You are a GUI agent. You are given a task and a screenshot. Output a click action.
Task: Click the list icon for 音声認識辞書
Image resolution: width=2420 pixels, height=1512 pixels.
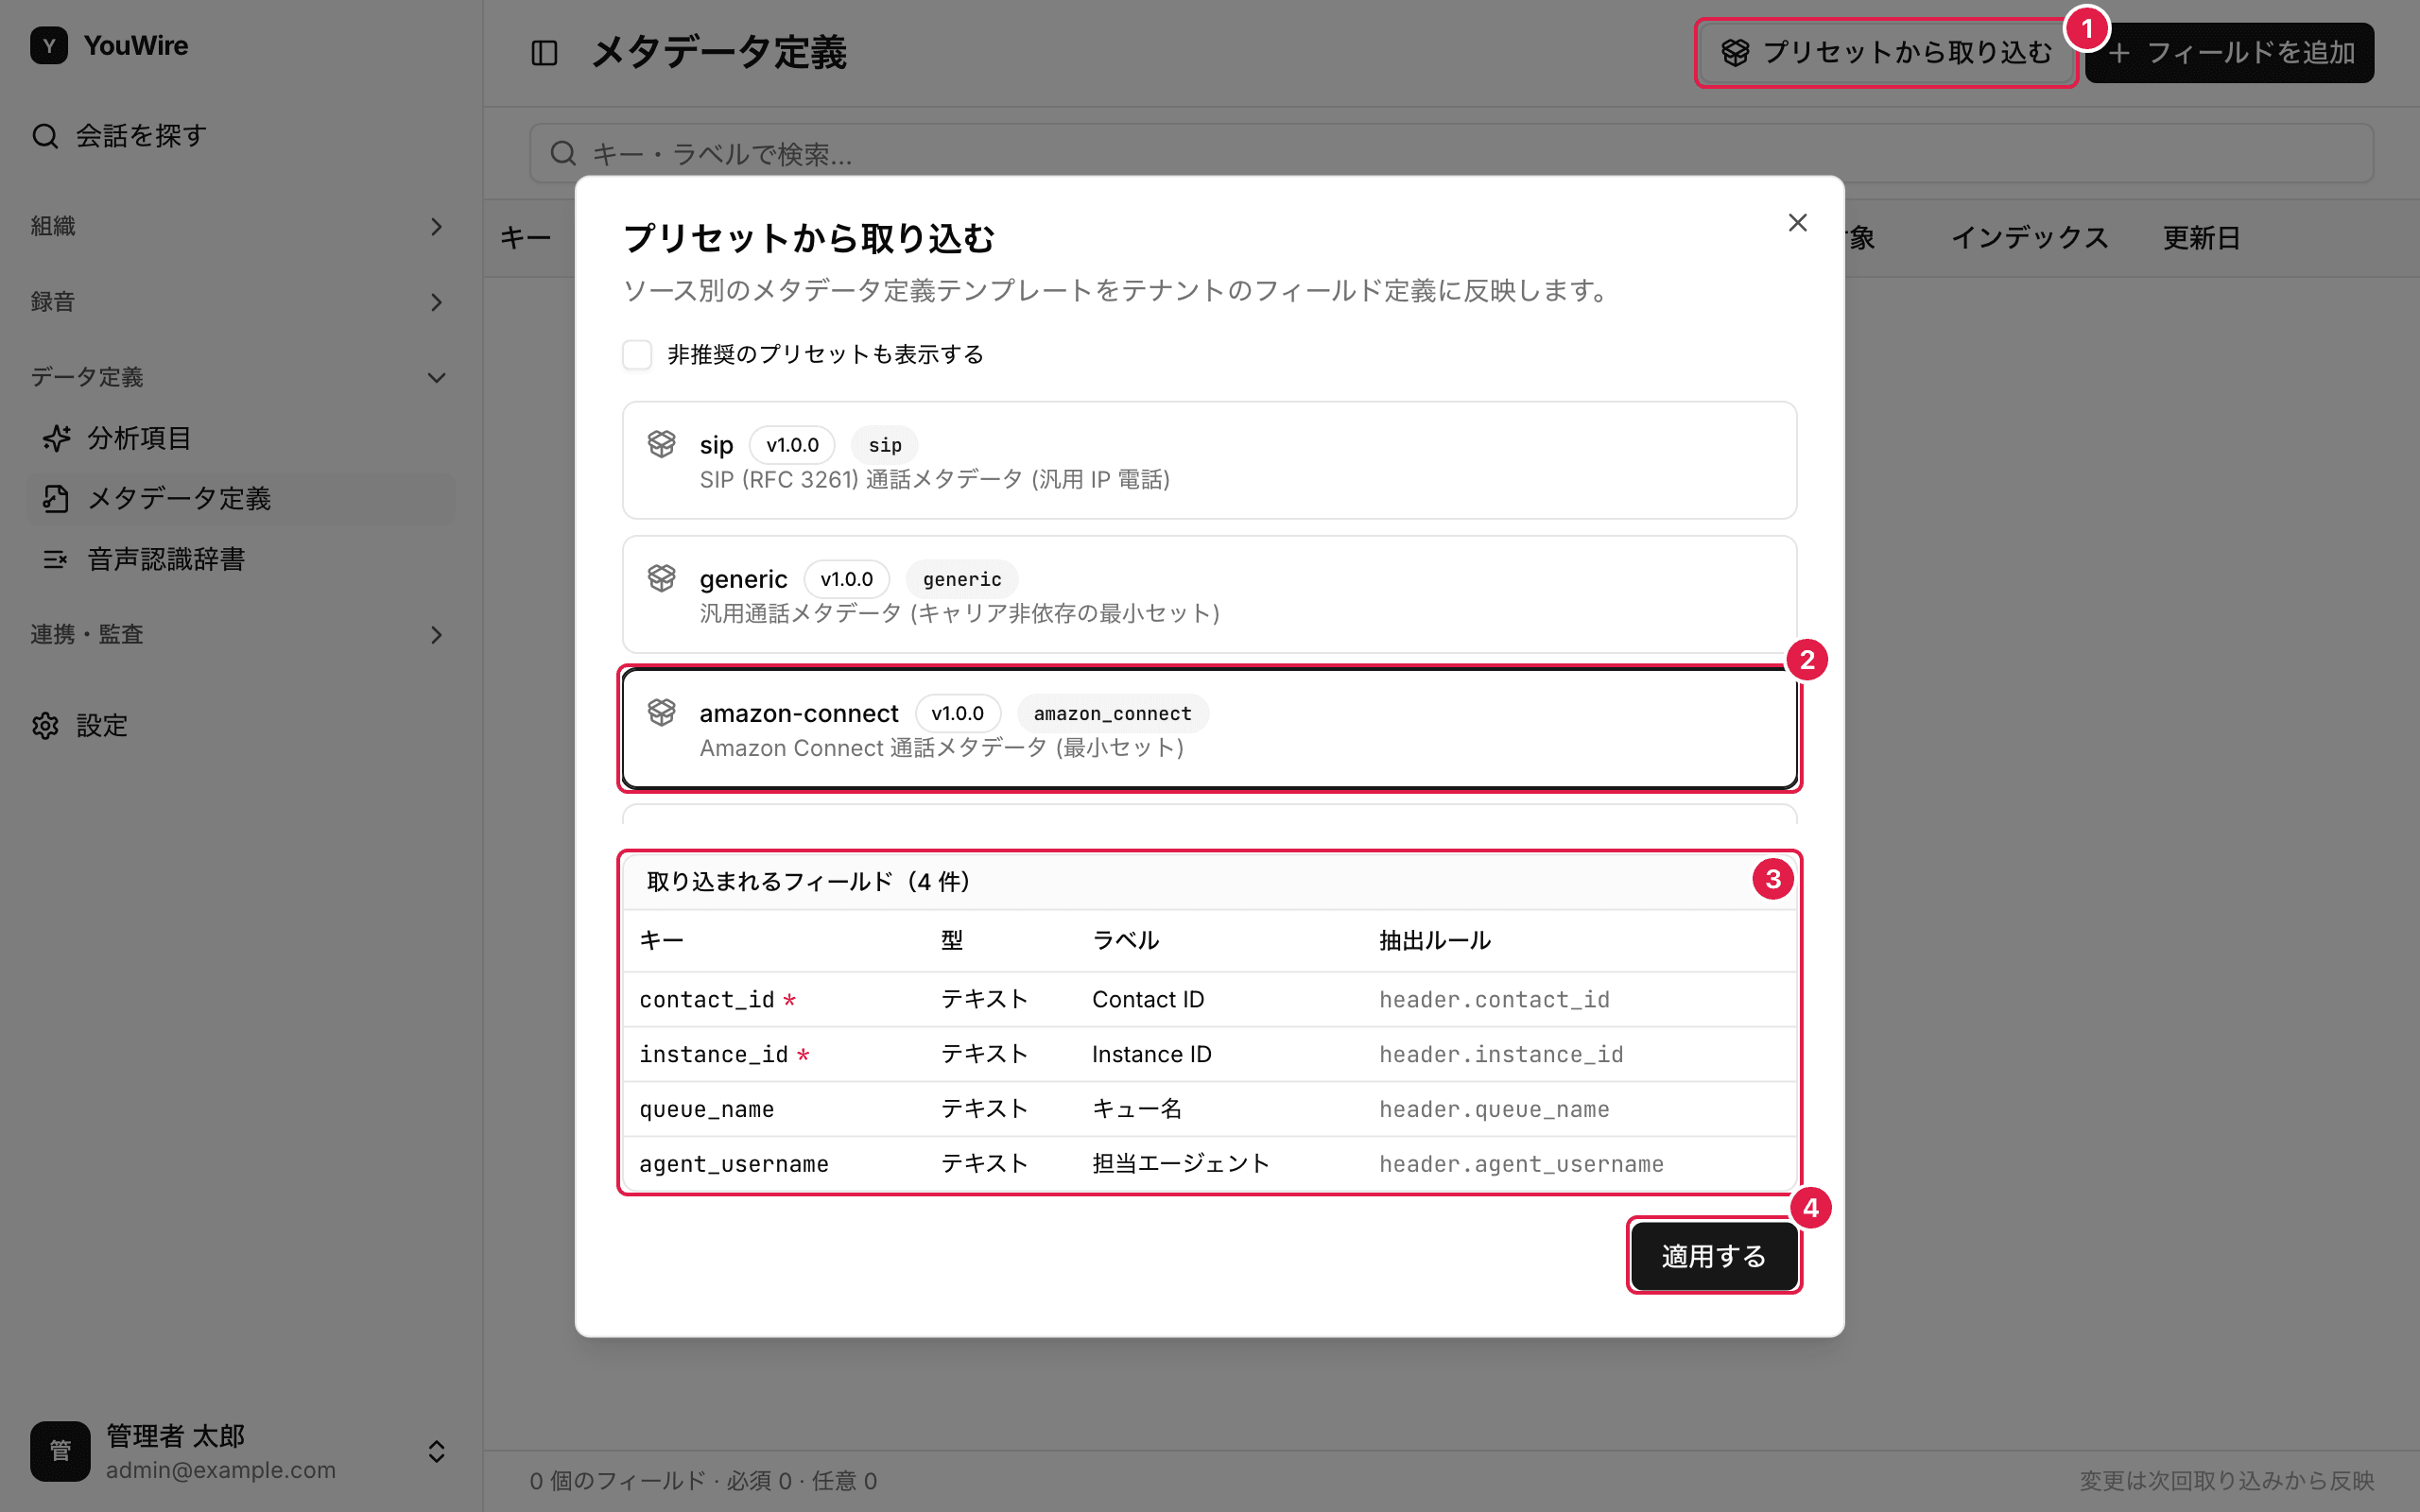[x=57, y=559]
